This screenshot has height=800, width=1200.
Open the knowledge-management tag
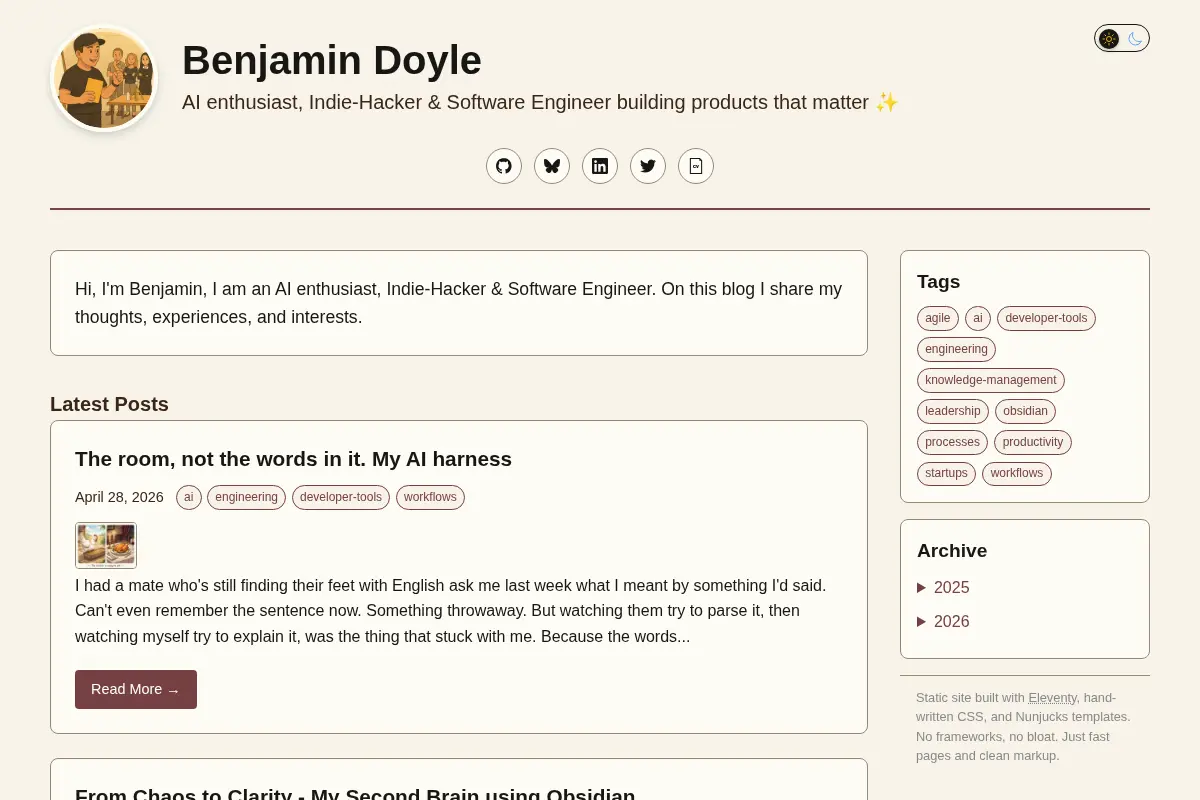(x=991, y=380)
